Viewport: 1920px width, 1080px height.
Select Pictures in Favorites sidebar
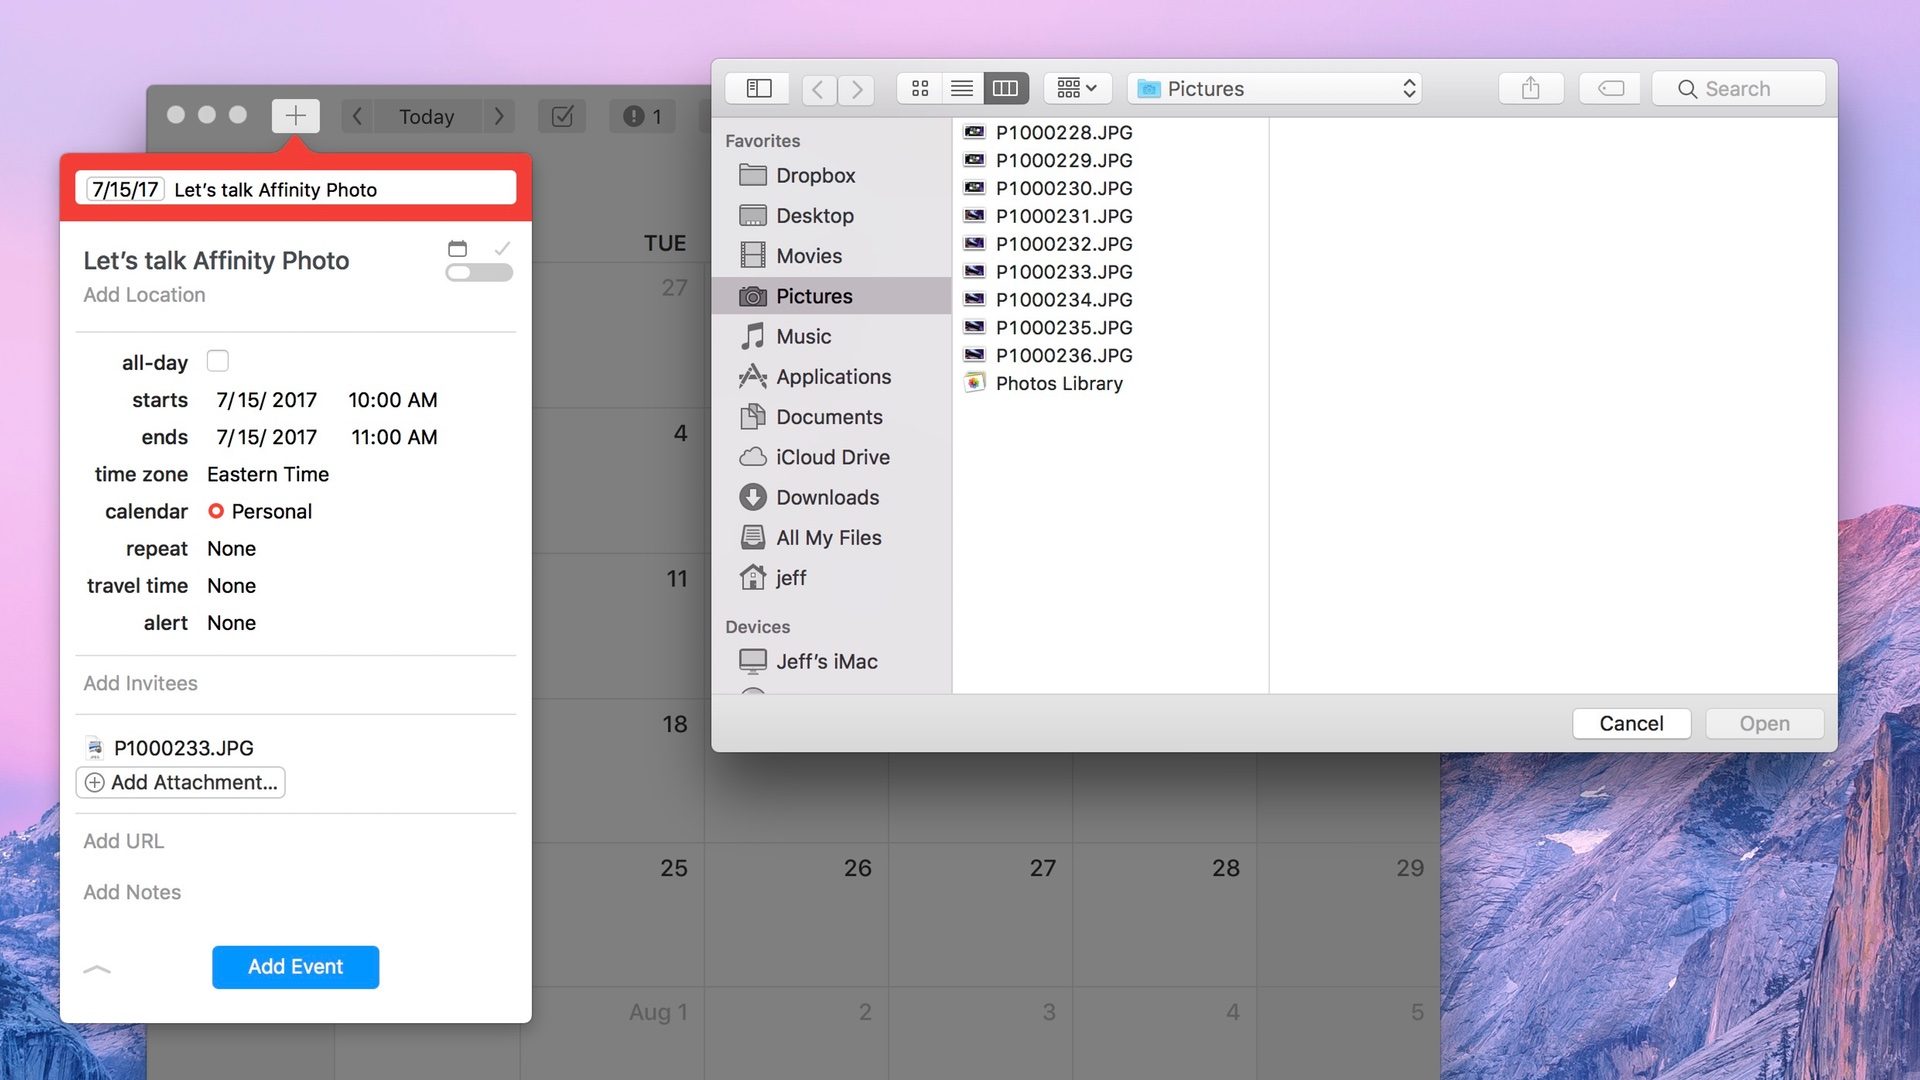click(831, 296)
